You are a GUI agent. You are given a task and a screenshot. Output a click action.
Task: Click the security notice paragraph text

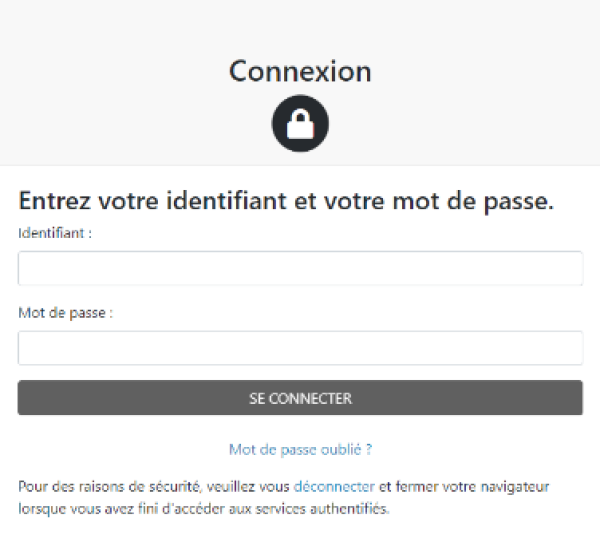pos(150,487)
